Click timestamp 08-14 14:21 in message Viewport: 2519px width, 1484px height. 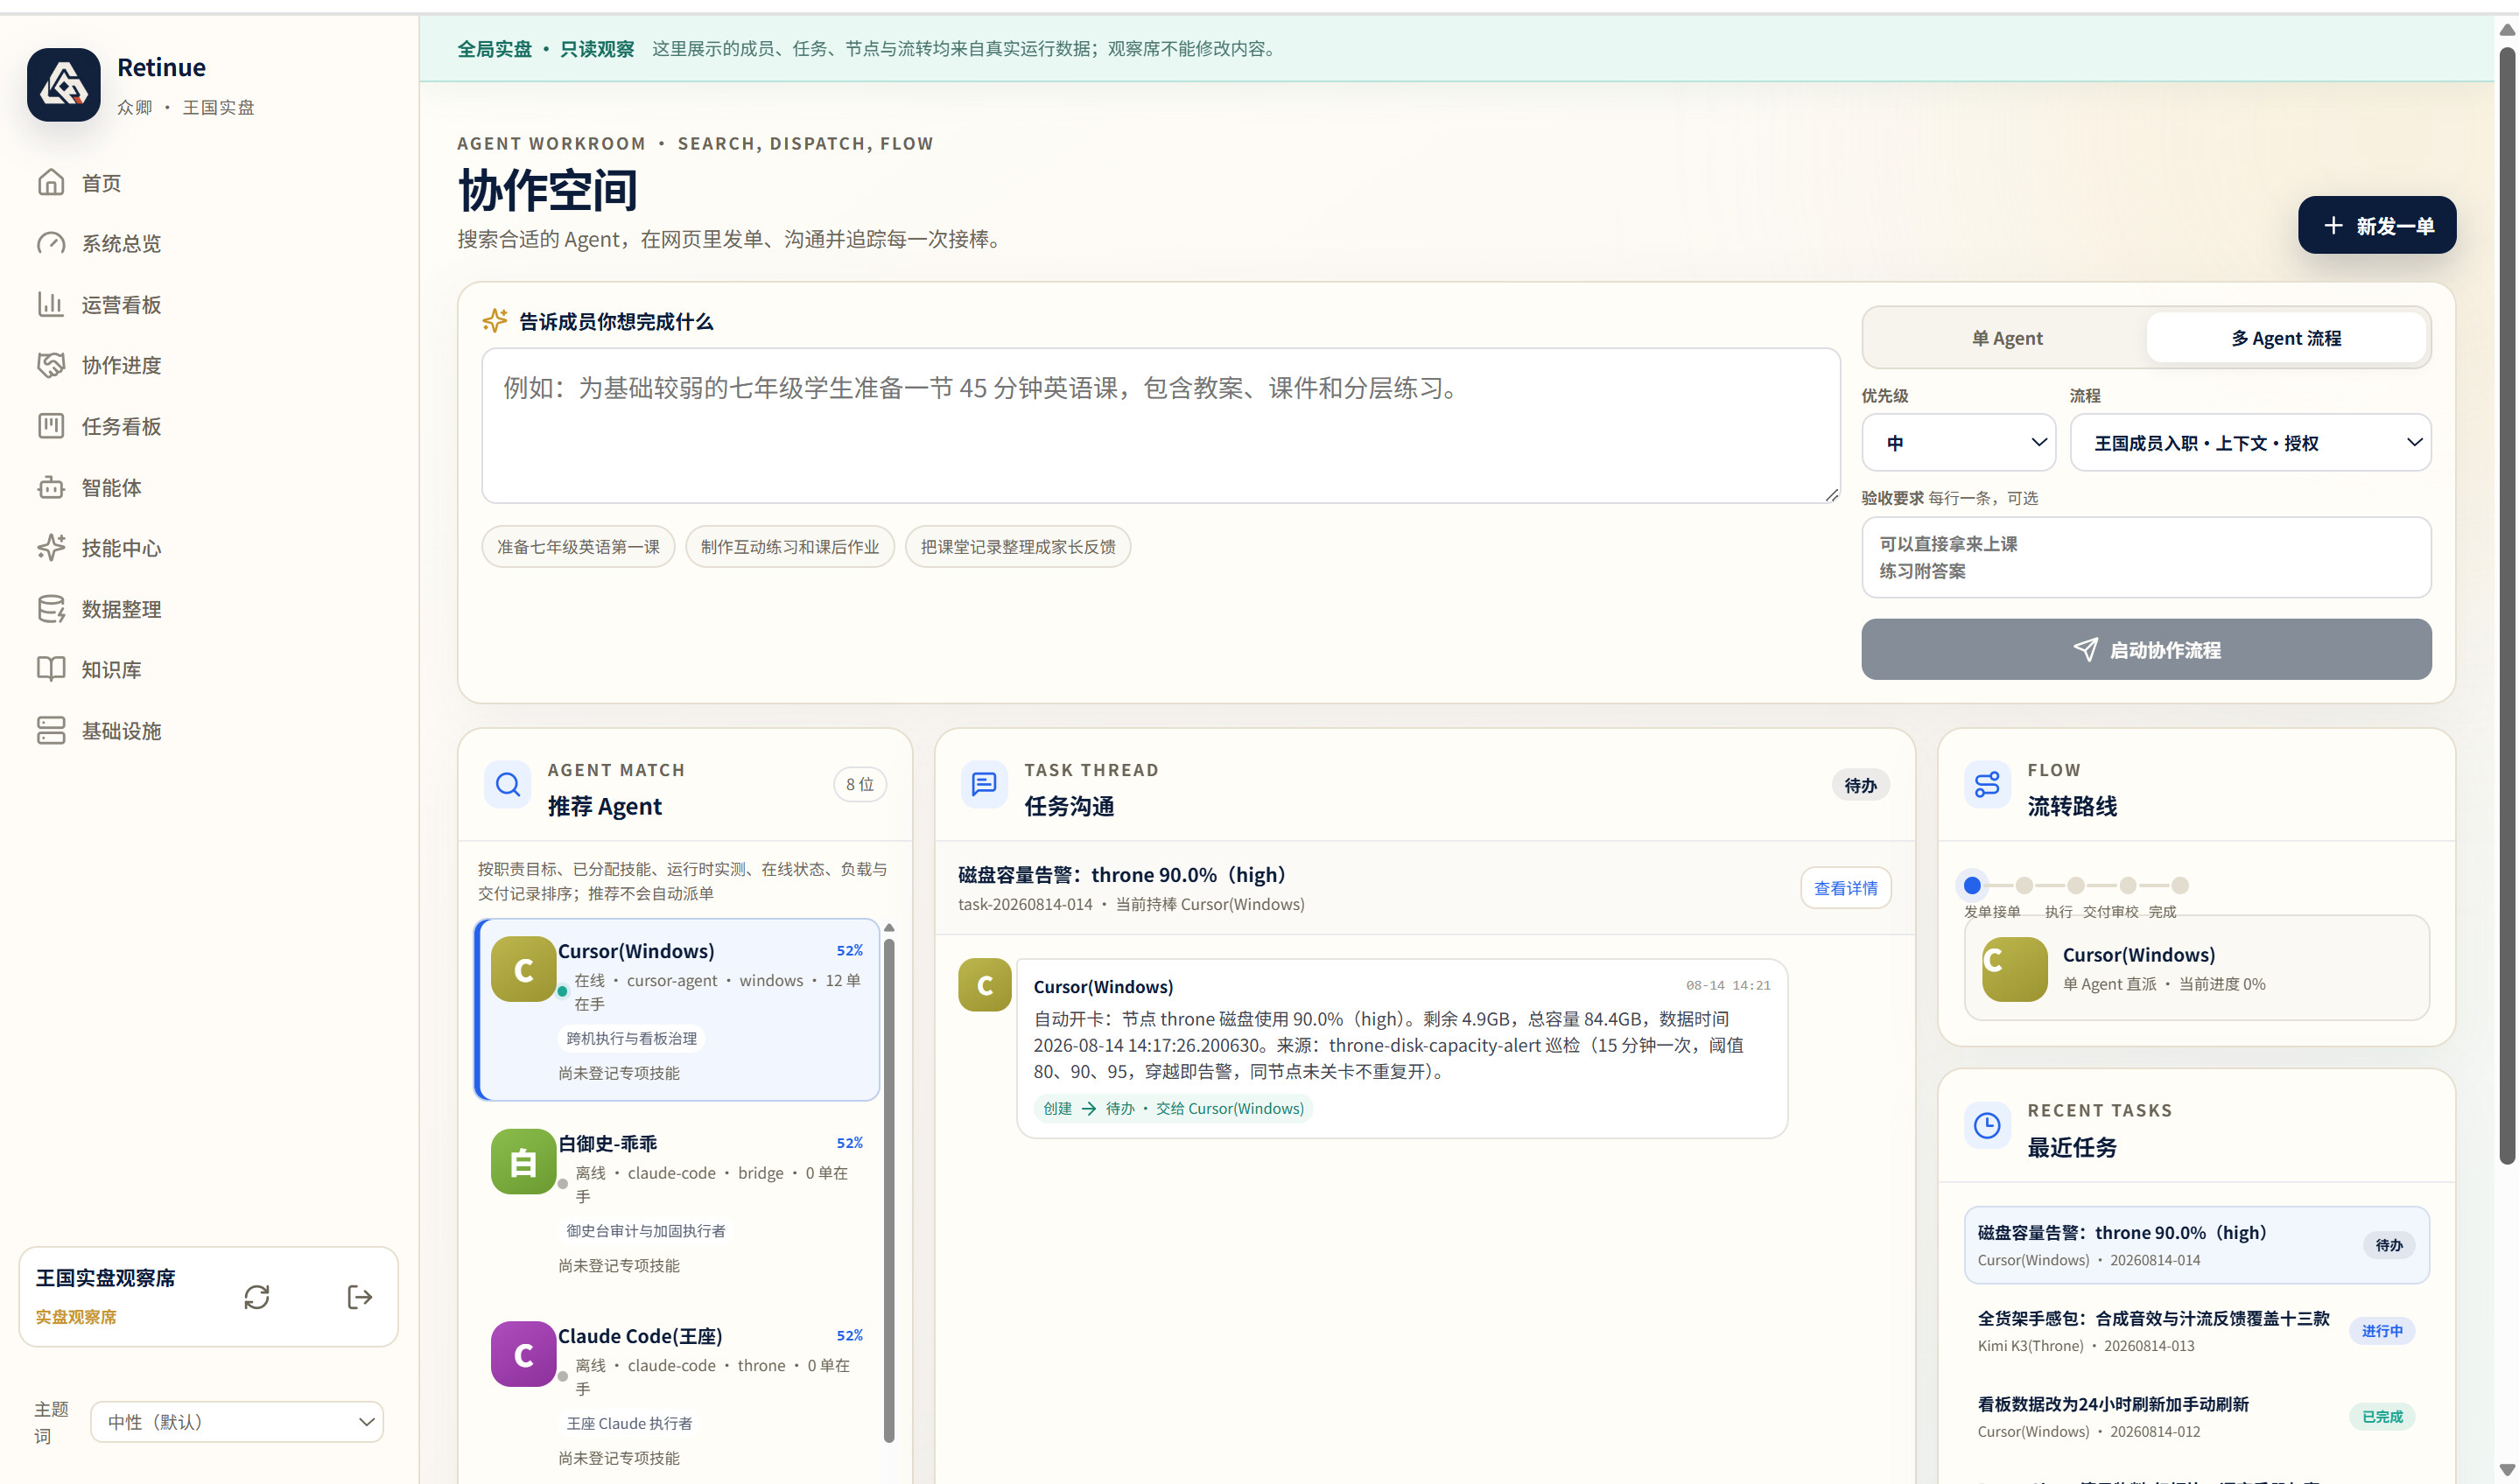(1728, 986)
